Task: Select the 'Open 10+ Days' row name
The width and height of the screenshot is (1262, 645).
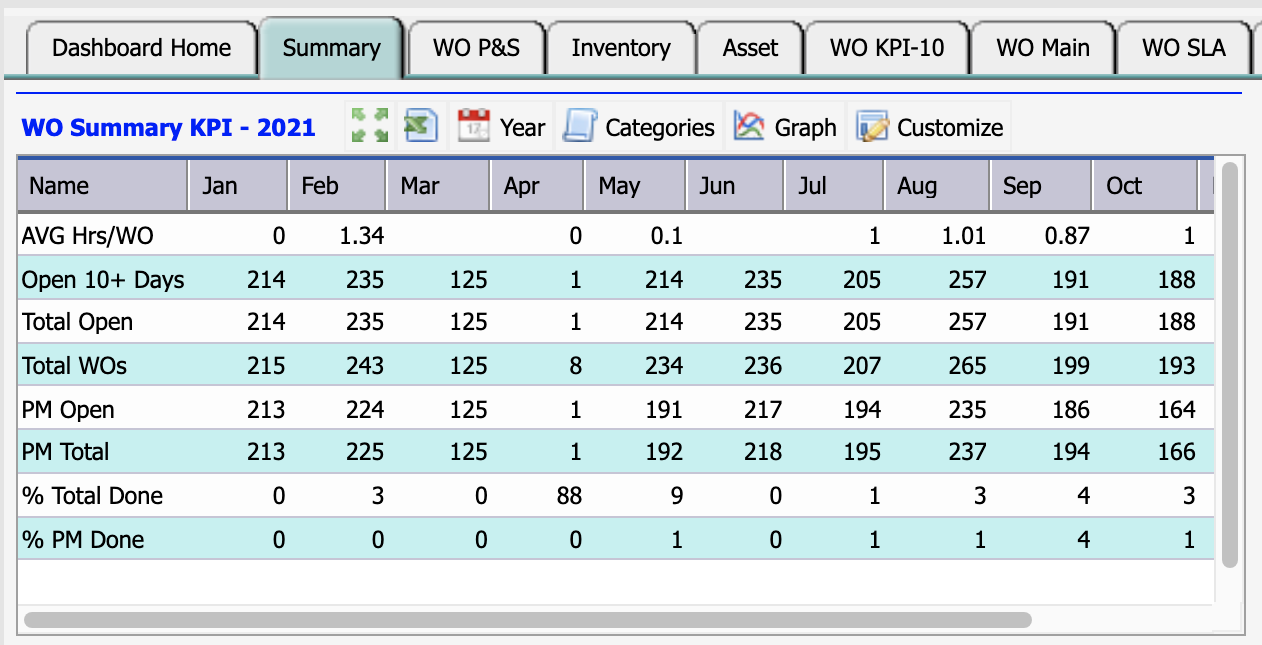Action: 103,280
